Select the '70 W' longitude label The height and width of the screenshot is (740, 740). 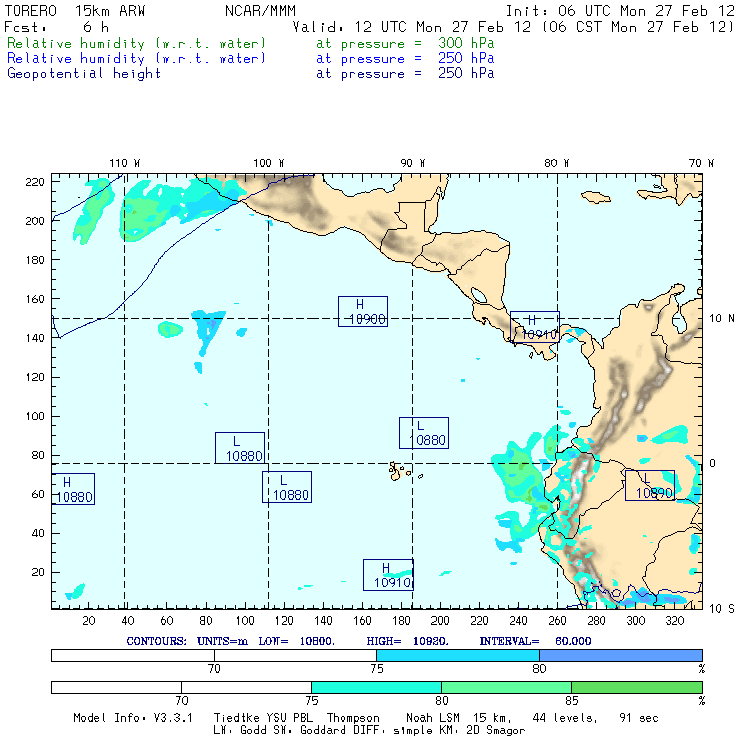(x=701, y=163)
